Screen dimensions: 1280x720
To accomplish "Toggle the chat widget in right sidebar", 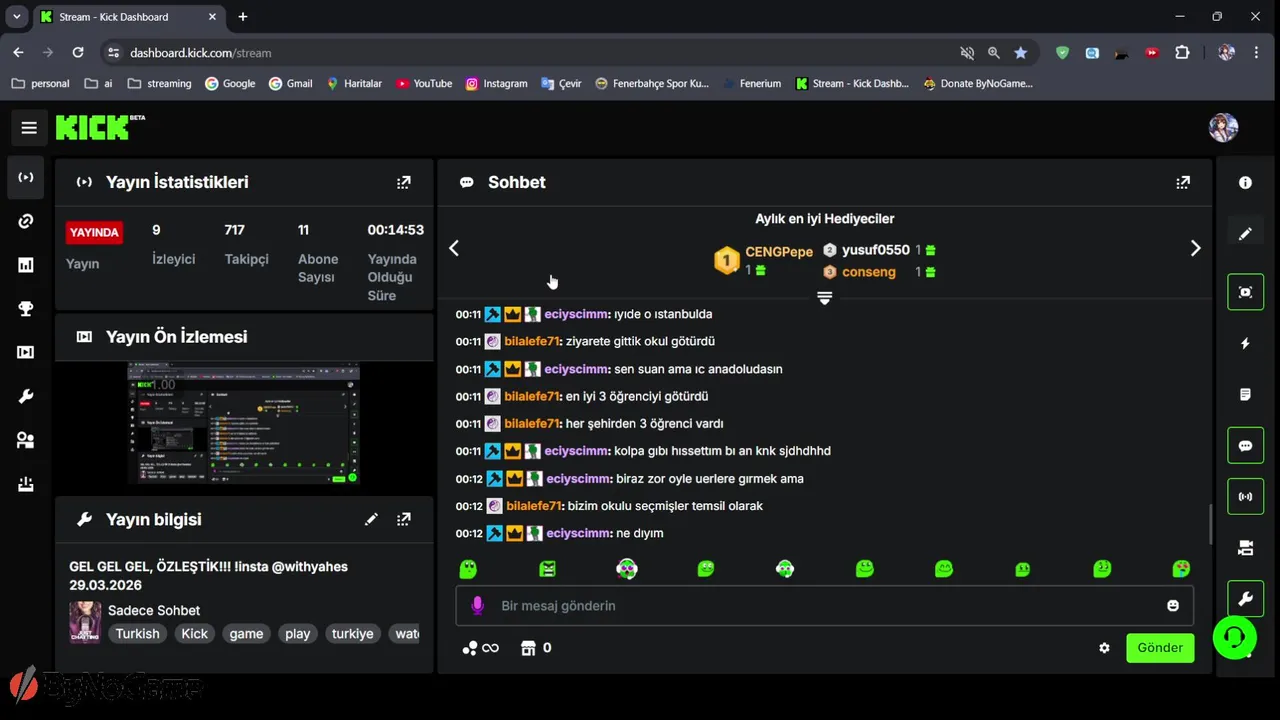I will tap(1245, 445).
